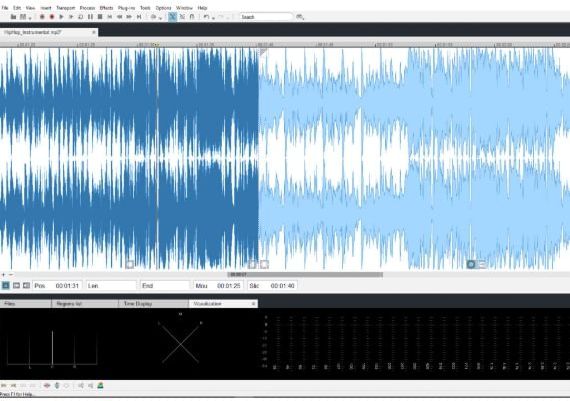
Task: Click Go to Start transport button
Action: (x=110, y=17)
